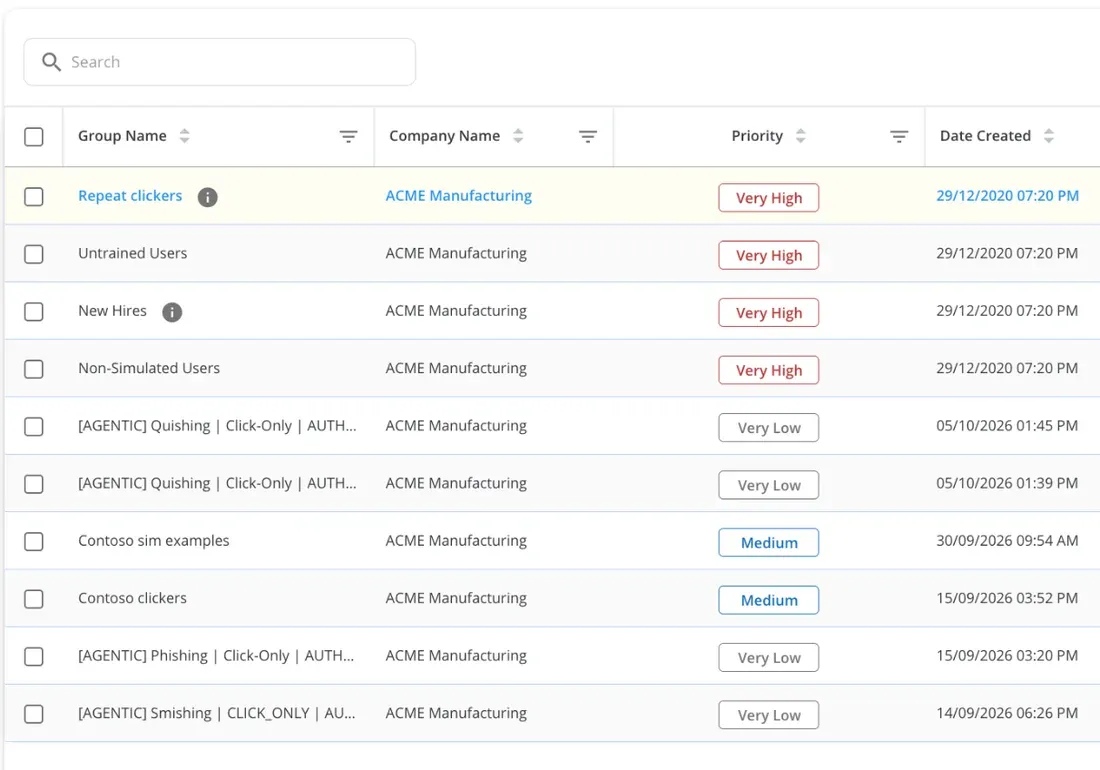Click the Priority column header label
Viewport: 1100px width, 770px height.
(x=757, y=136)
